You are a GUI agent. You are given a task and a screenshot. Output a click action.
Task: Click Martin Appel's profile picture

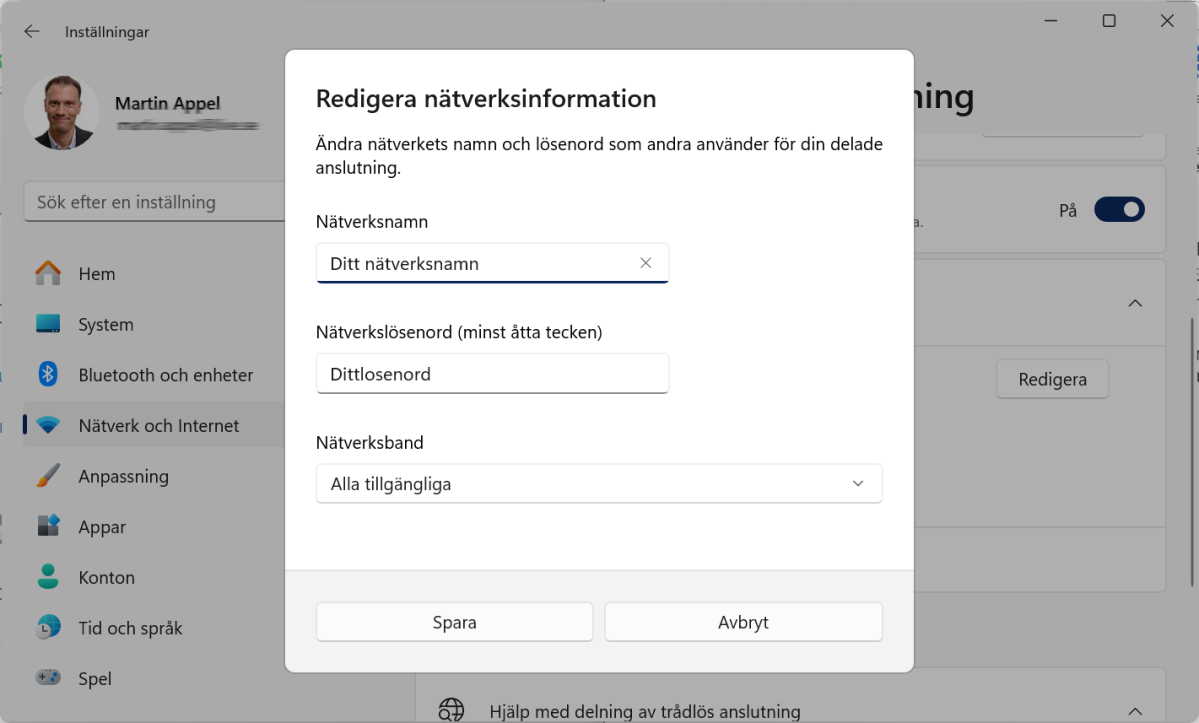[61, 113]
